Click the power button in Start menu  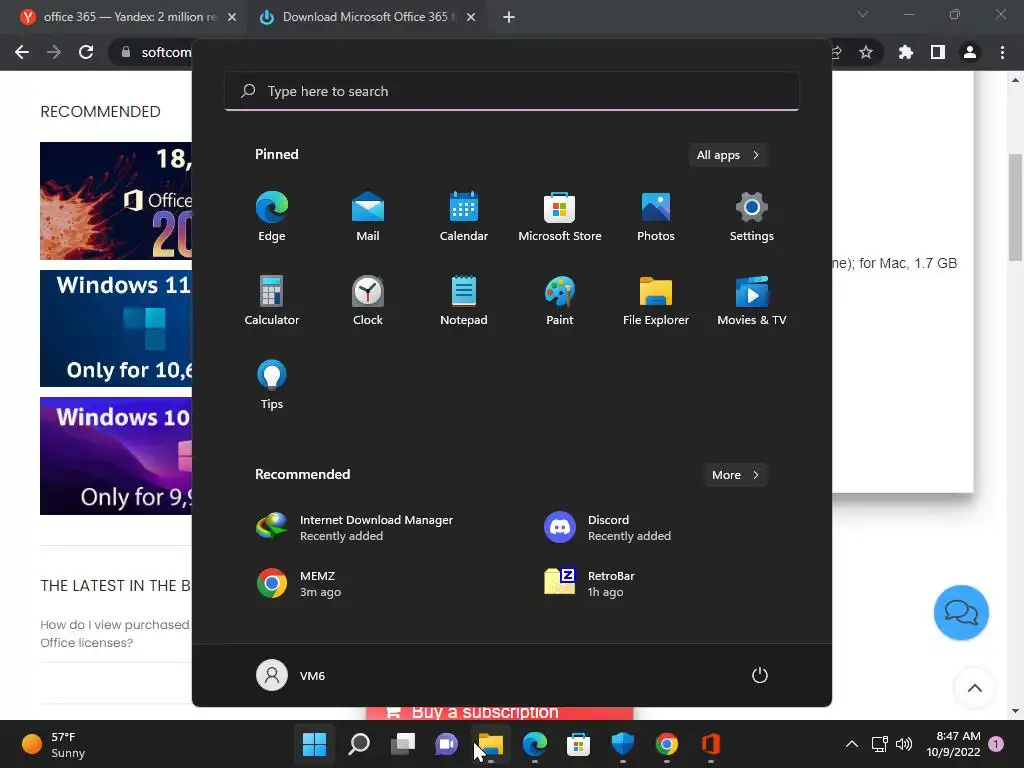(760, 675)
